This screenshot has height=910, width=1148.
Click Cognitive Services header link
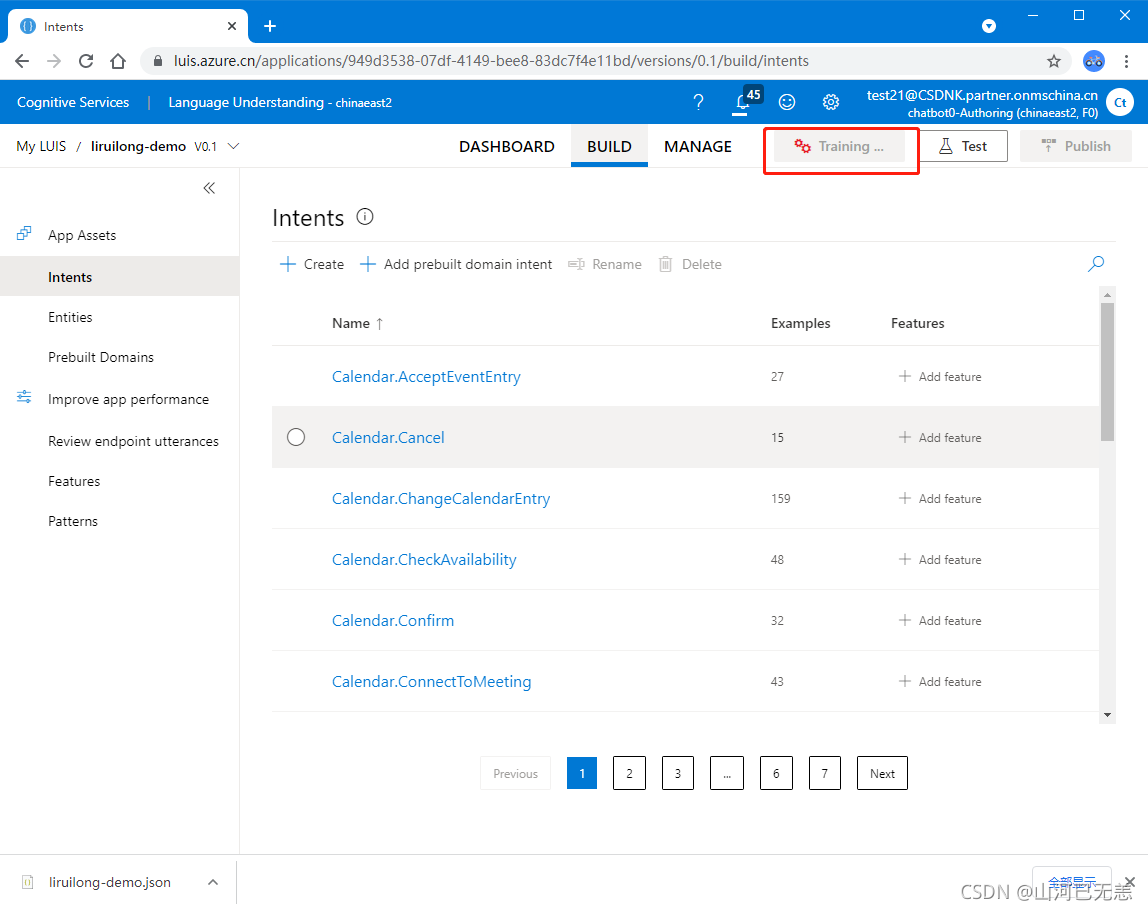[72, 102]
